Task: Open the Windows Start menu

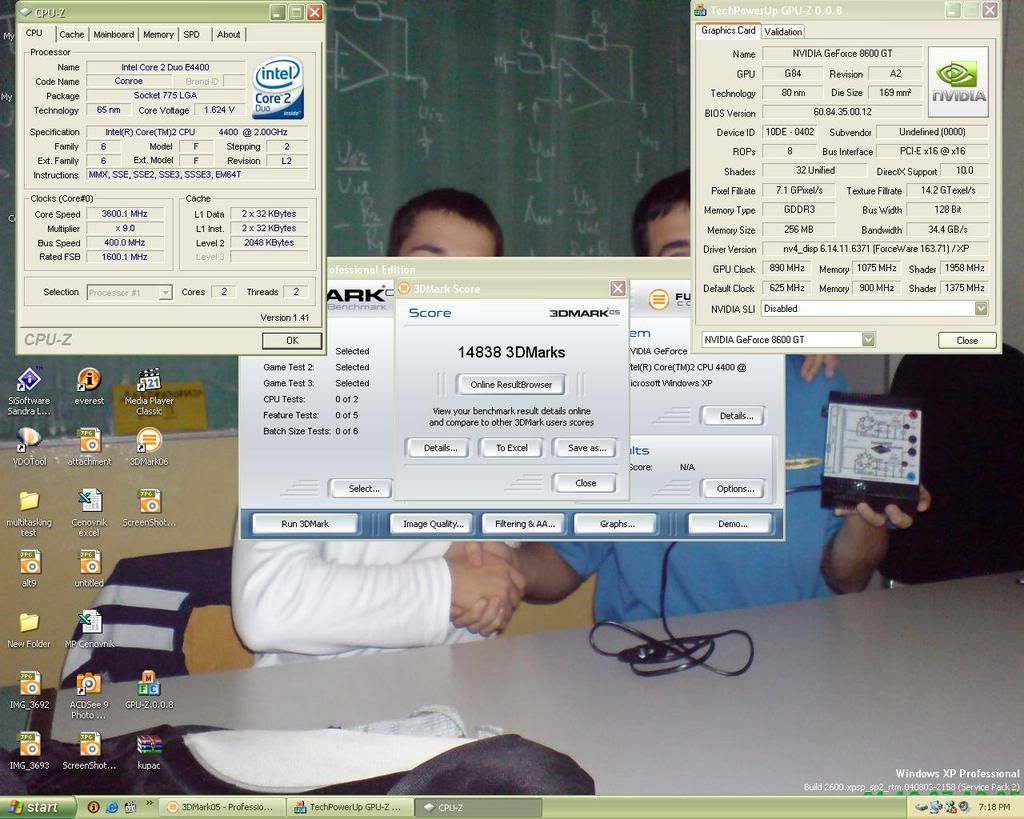Action: tap(35, 807)
